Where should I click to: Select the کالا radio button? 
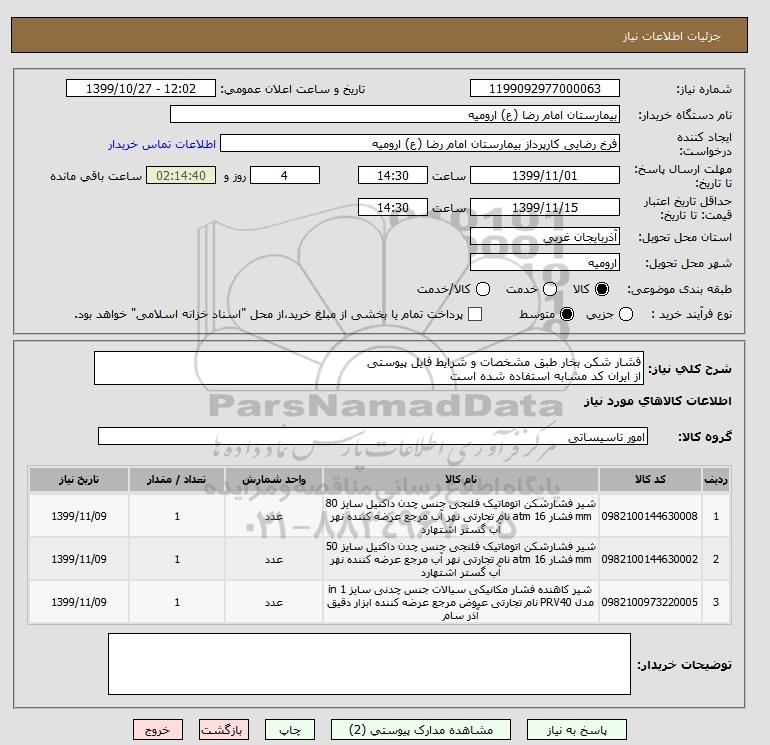click(x=602, y=289)
